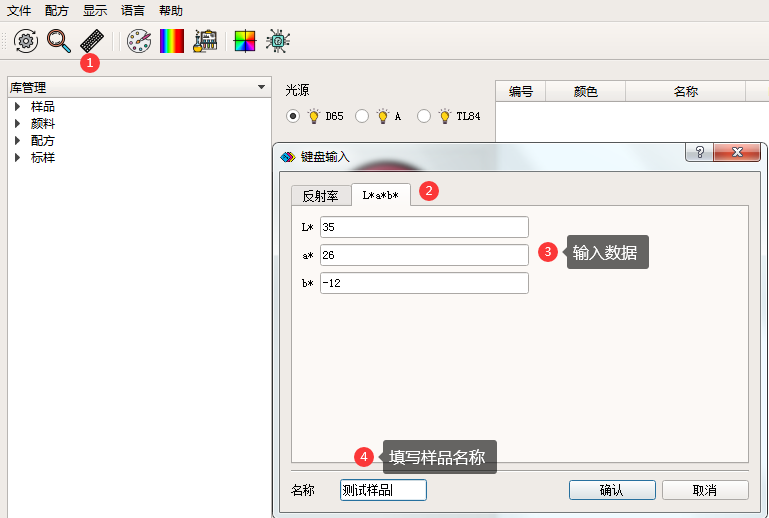This screenshot has height=518, width=769.
Task: Click the color space square icon
Action: 244,41
